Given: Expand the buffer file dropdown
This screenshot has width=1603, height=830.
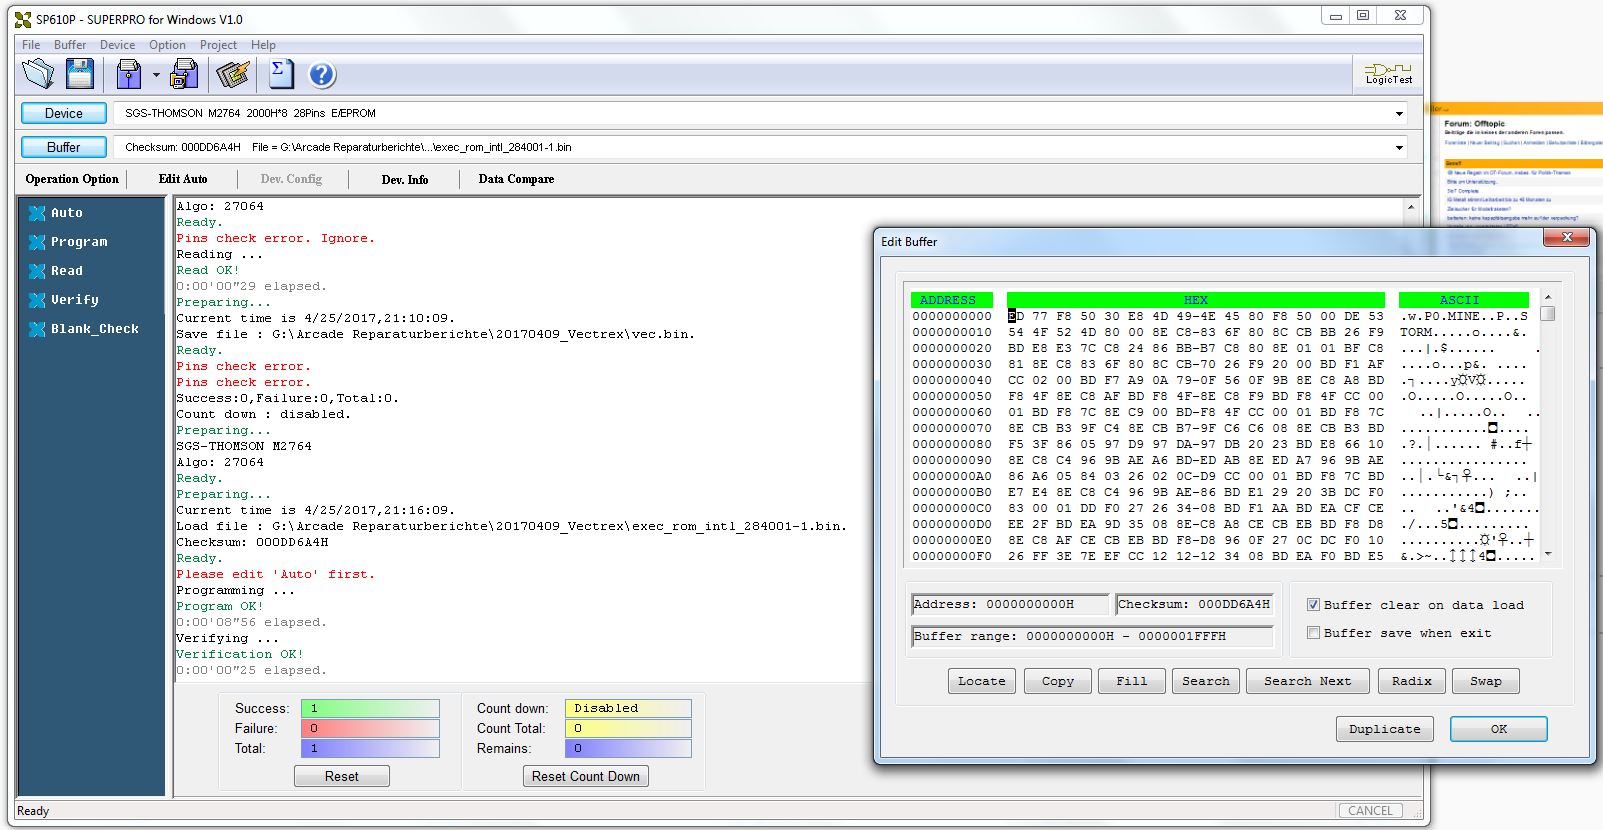Looking at the screenshot, I should (x=1399, y=148).
